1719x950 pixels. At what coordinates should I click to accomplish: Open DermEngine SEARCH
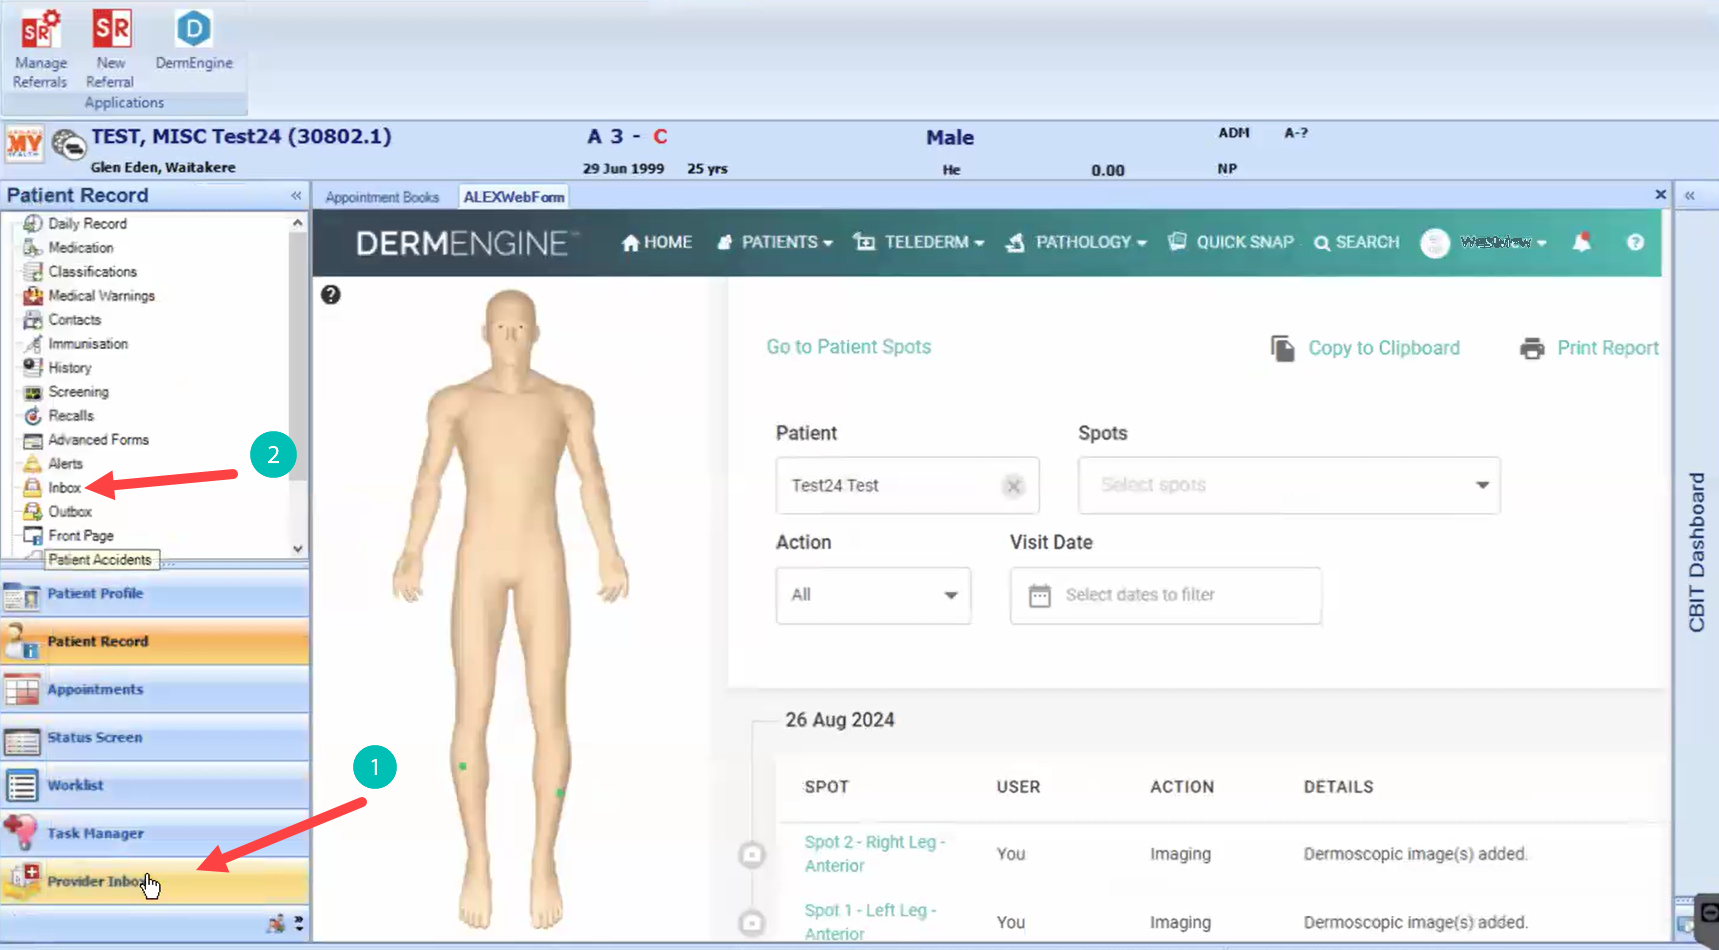(1356, 242)
